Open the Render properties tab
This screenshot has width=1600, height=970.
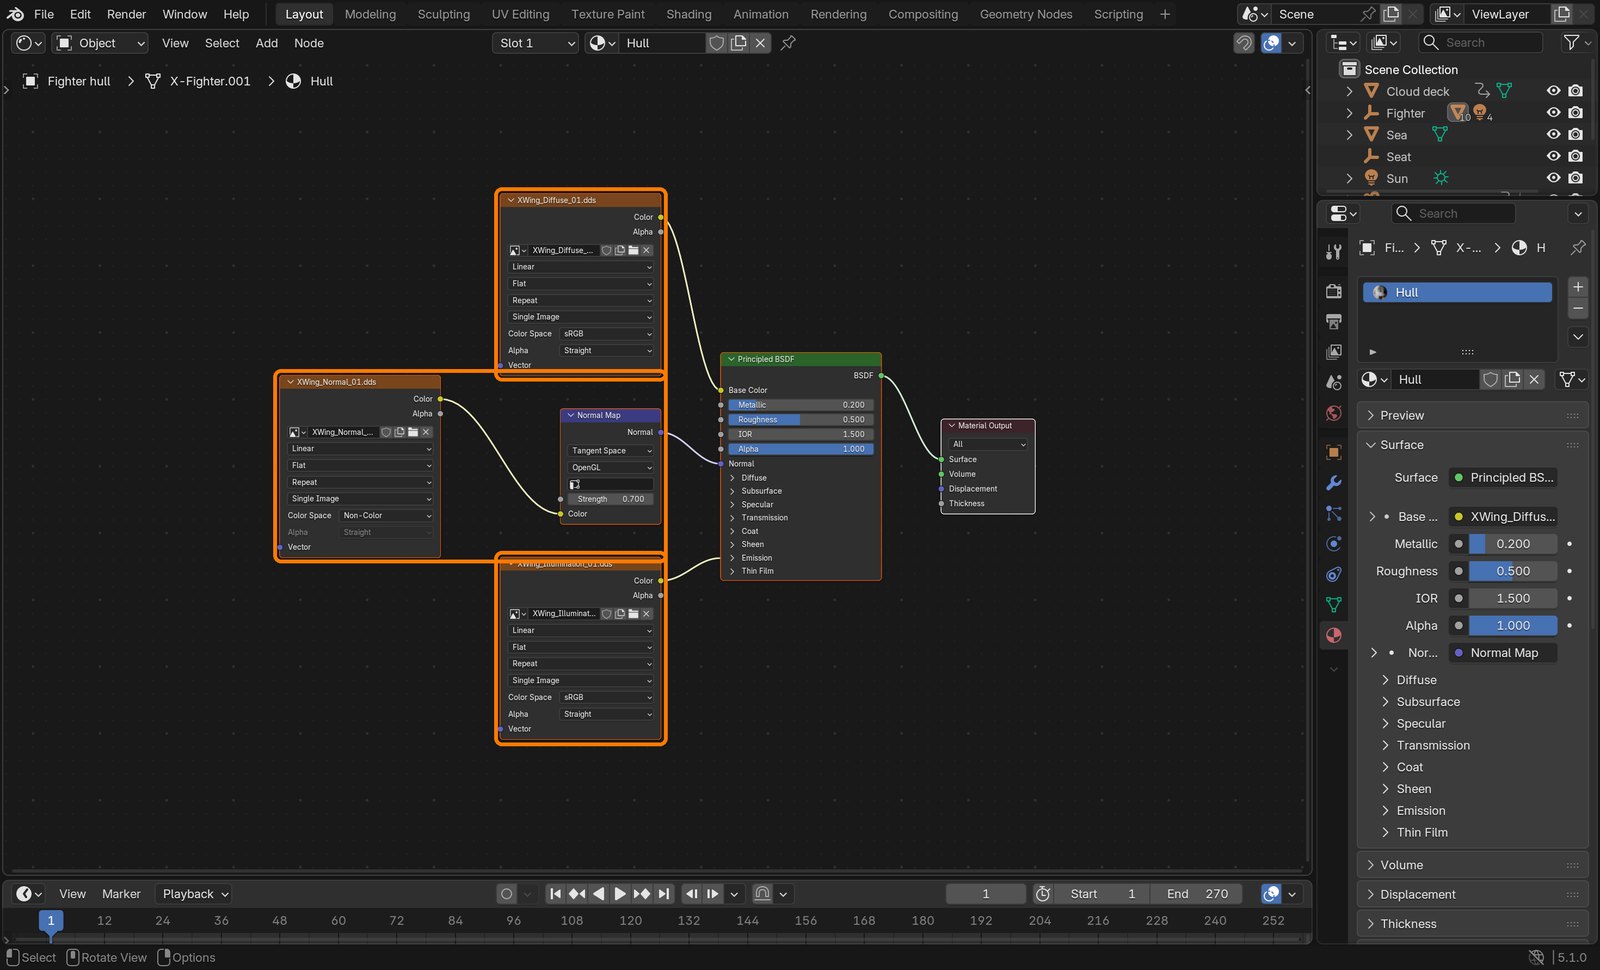(1333, 291)
